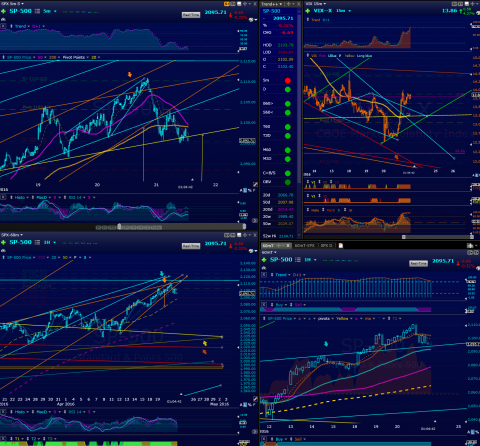This screenshot has width=480, height=446.
Task: Click the green plus icon beside SP-500 in the 5m chart
Action: [x=3, y=11]
